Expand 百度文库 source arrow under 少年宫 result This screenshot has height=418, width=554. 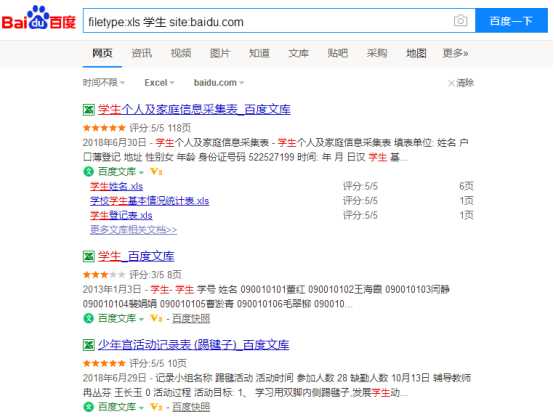(141, 407)
